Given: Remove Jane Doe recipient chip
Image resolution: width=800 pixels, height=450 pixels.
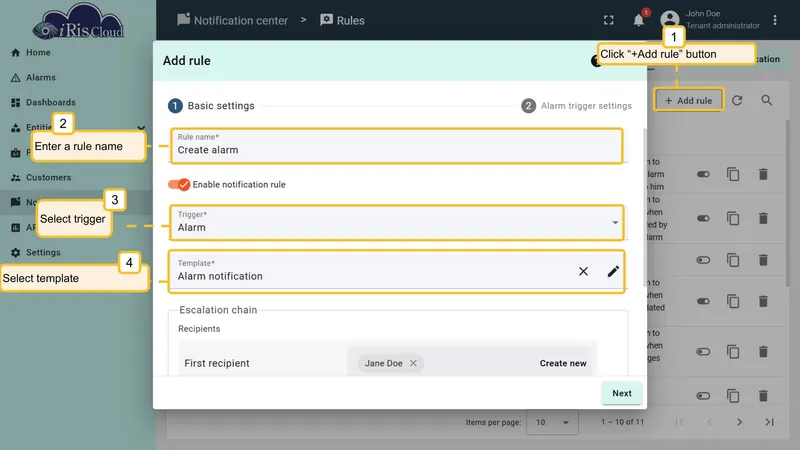Looking at the screenshot, I should tap(413, 363).
